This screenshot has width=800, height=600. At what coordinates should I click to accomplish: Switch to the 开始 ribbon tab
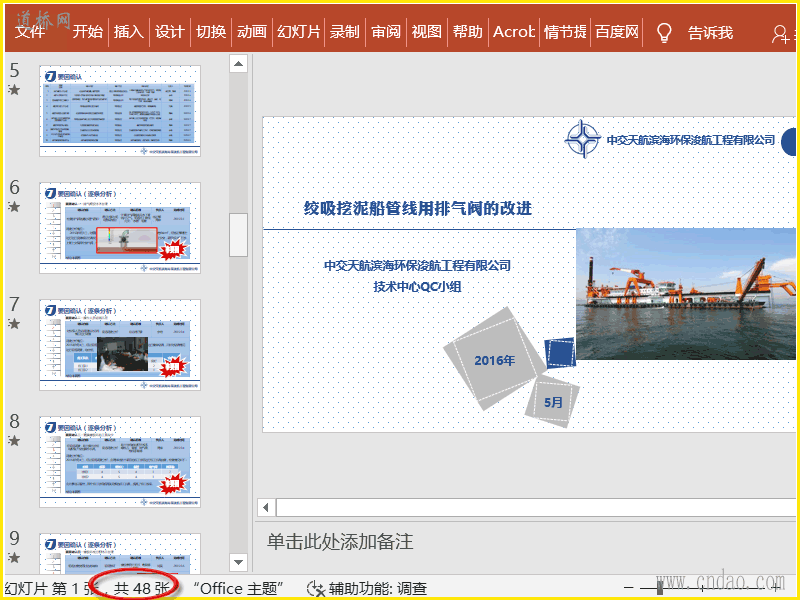pos(87,32)
